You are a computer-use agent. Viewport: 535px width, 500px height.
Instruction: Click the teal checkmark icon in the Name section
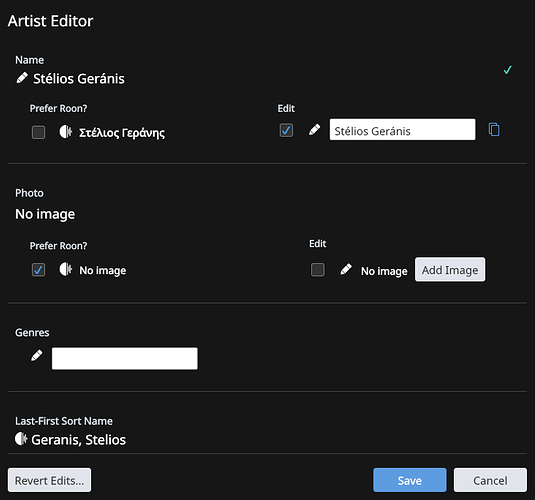coord(507,70)
